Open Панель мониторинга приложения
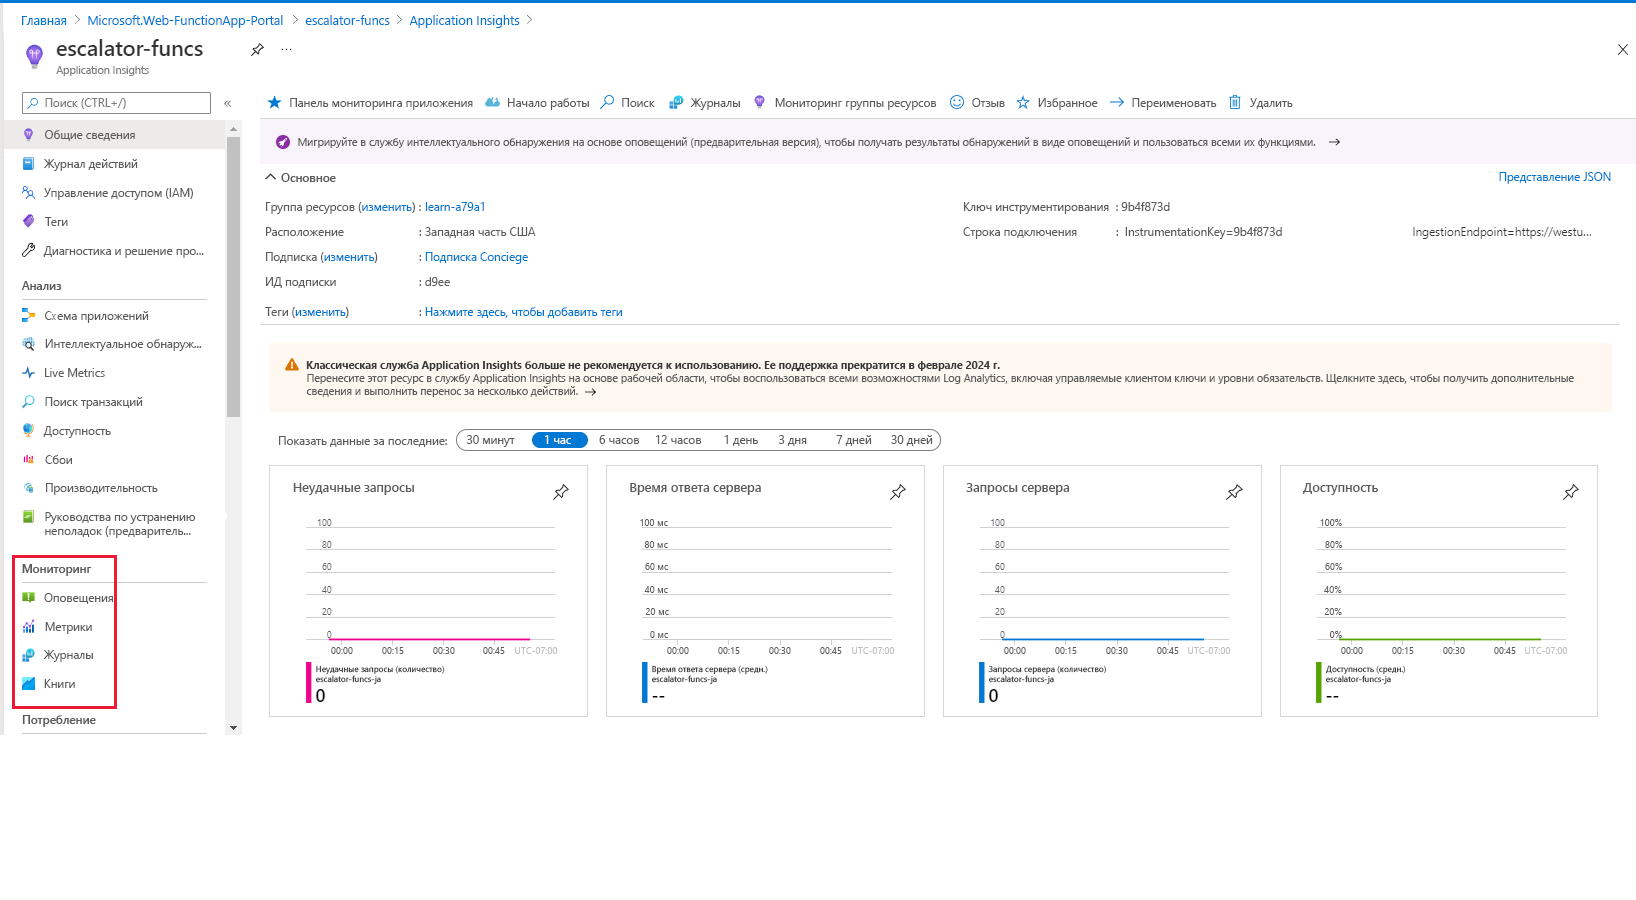Screen dimensions: 1636x900 pos(370,103)
